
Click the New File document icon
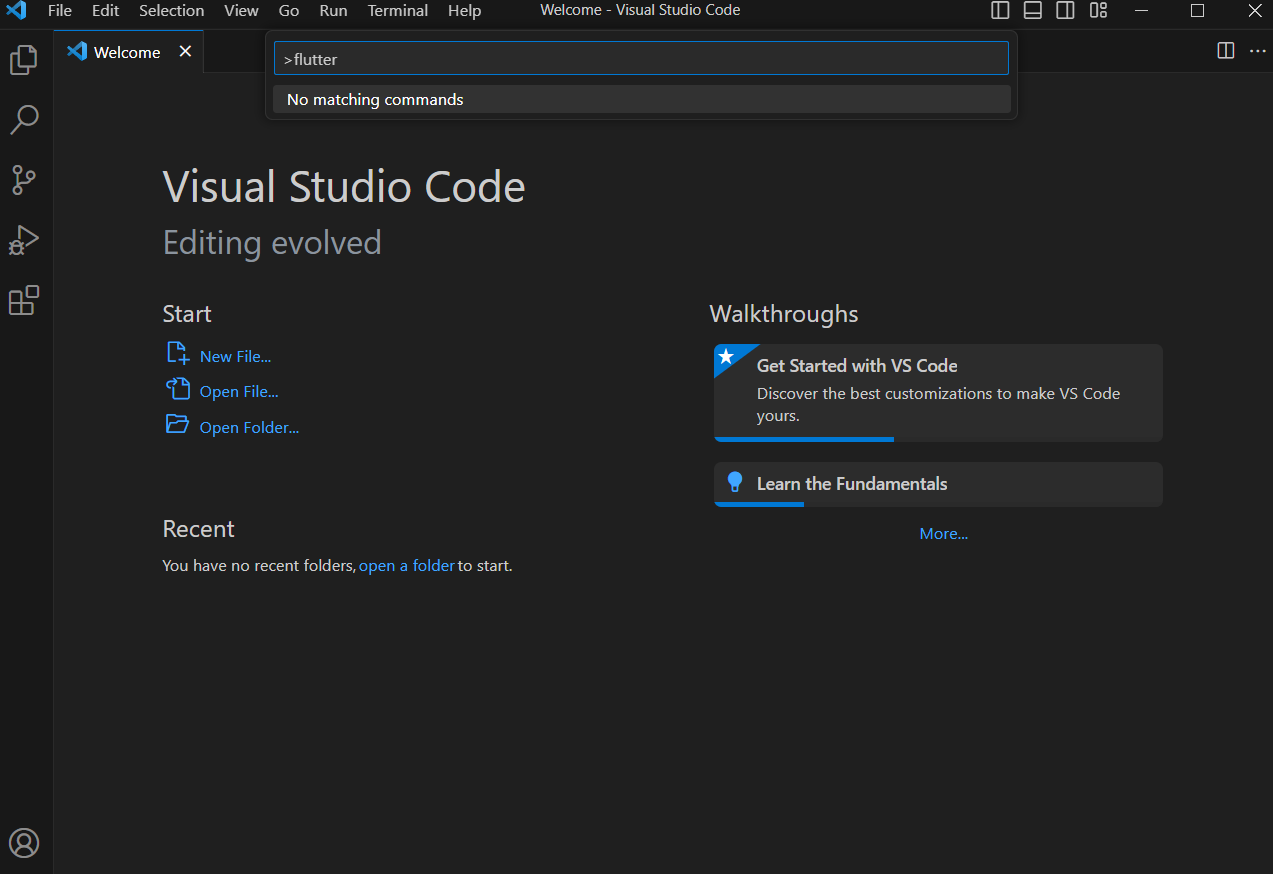click(x=177, y=354)
